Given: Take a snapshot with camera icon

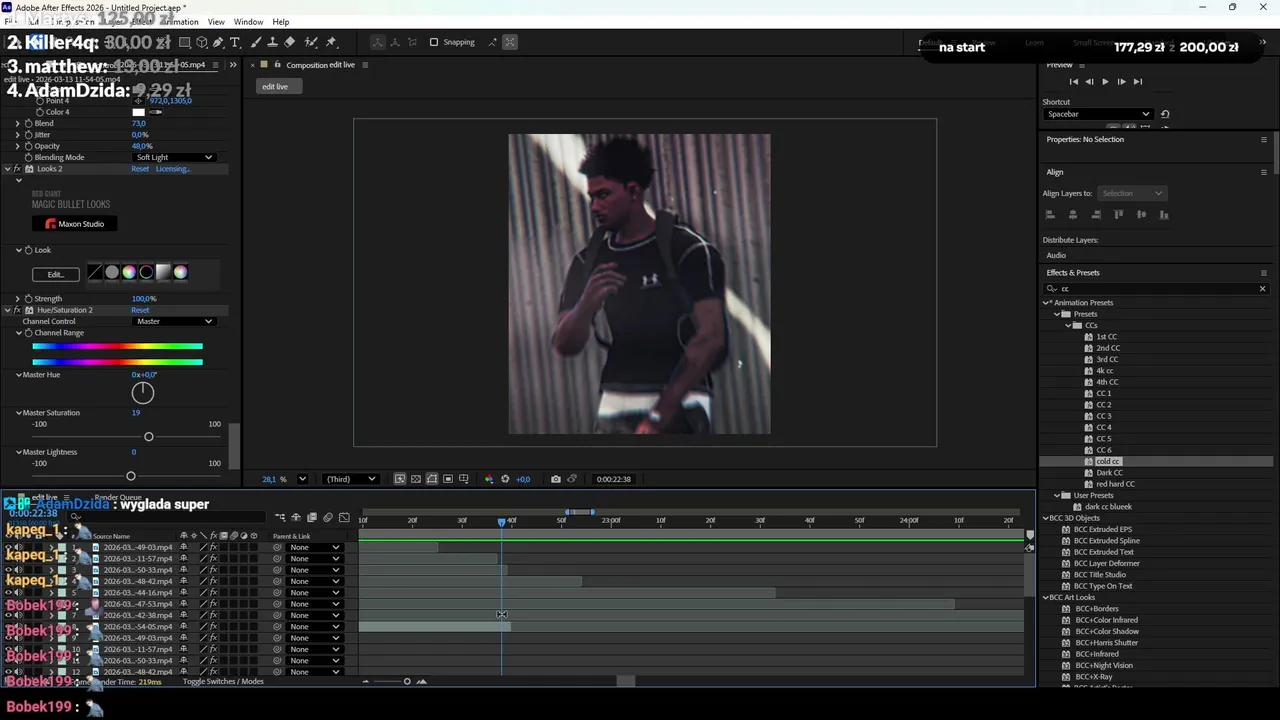Looking at the screenshot, I should coord(556,479).
